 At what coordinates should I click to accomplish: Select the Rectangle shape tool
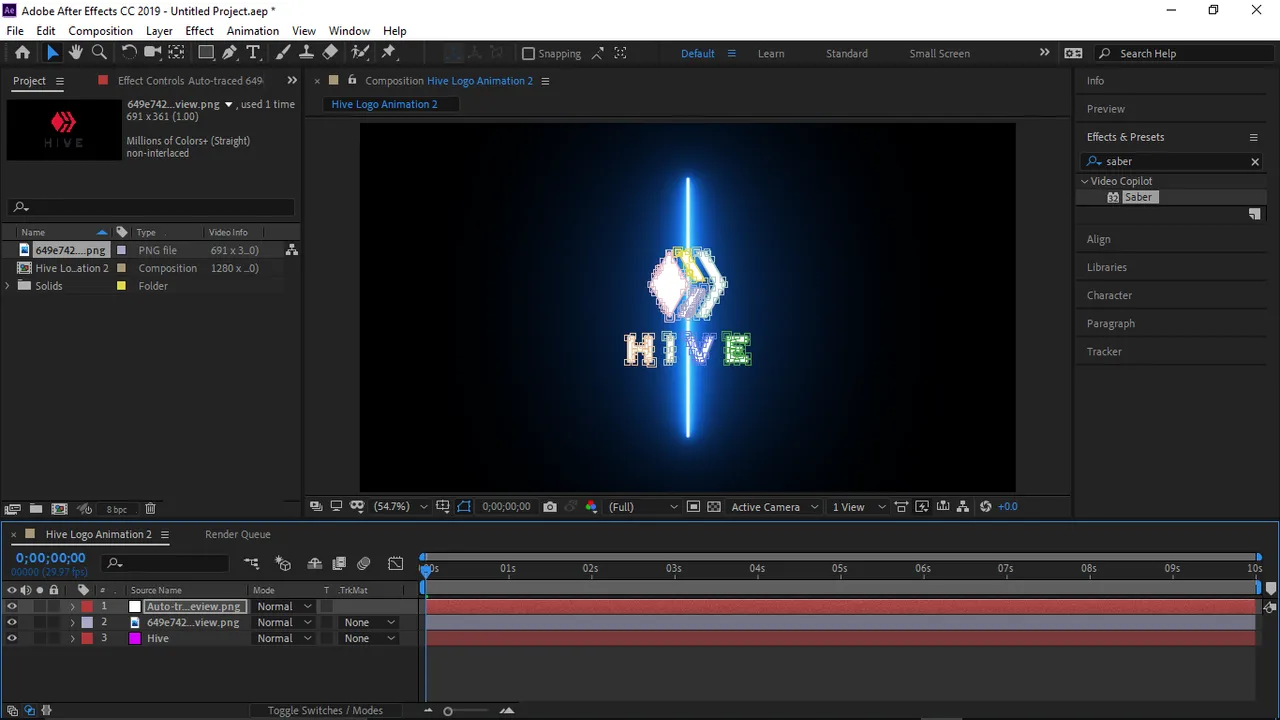[206, 53]
